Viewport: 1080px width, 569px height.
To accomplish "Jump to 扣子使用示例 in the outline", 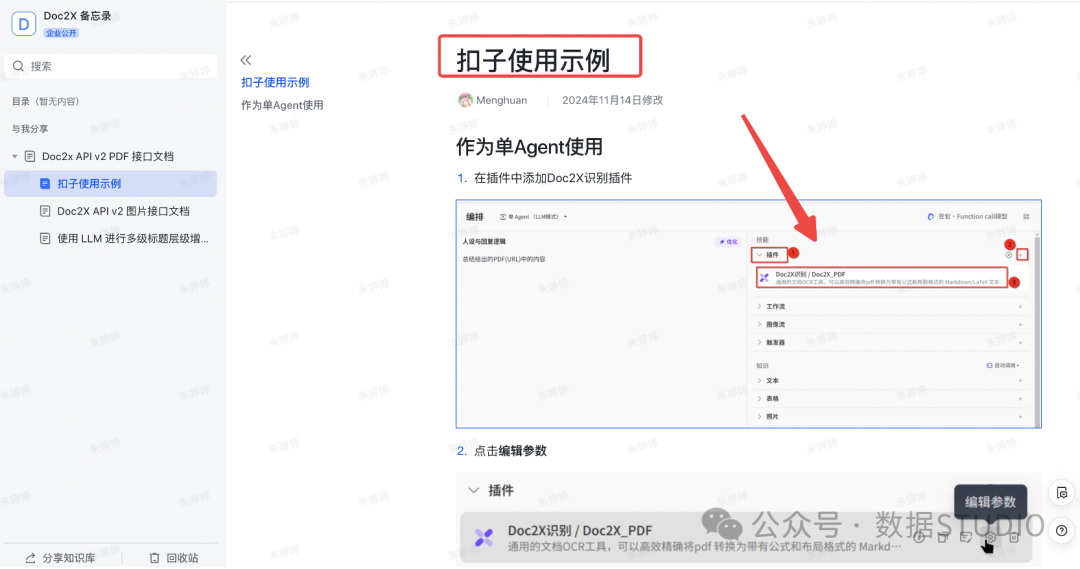I will point(275,83).
